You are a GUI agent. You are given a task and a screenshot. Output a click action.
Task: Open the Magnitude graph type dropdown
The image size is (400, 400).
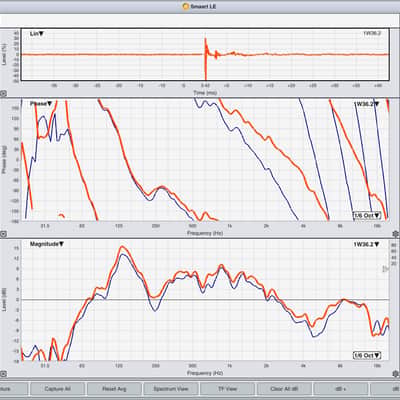coord(47,244)
